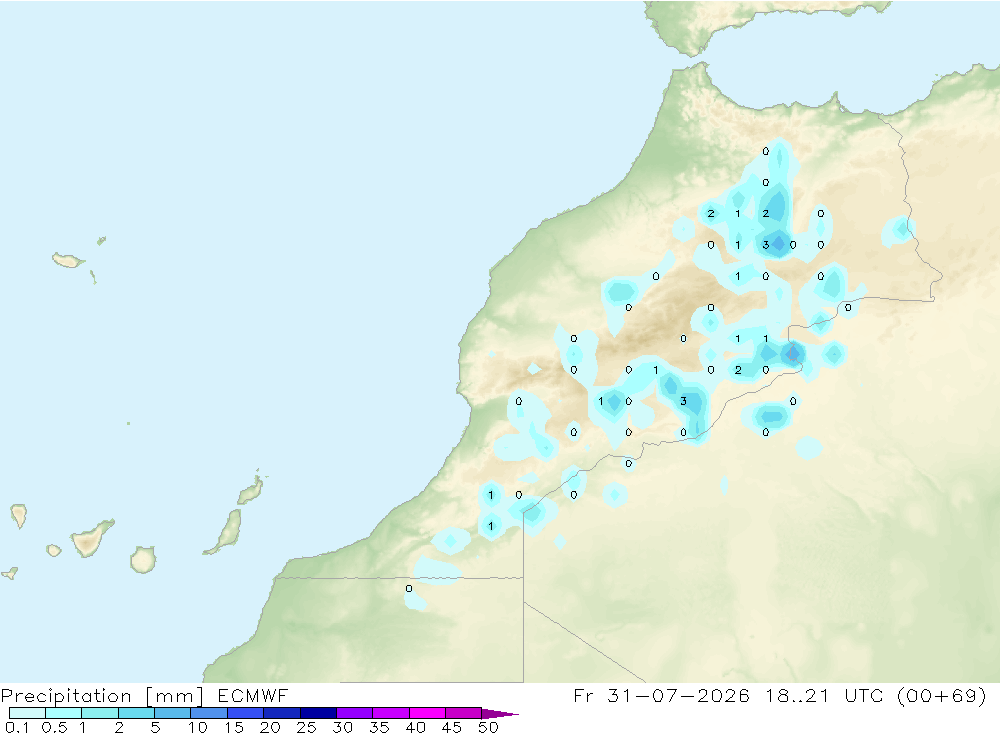Select legend swatch between 0.5 and 1

pyautogui.click(x=63, y=713)
